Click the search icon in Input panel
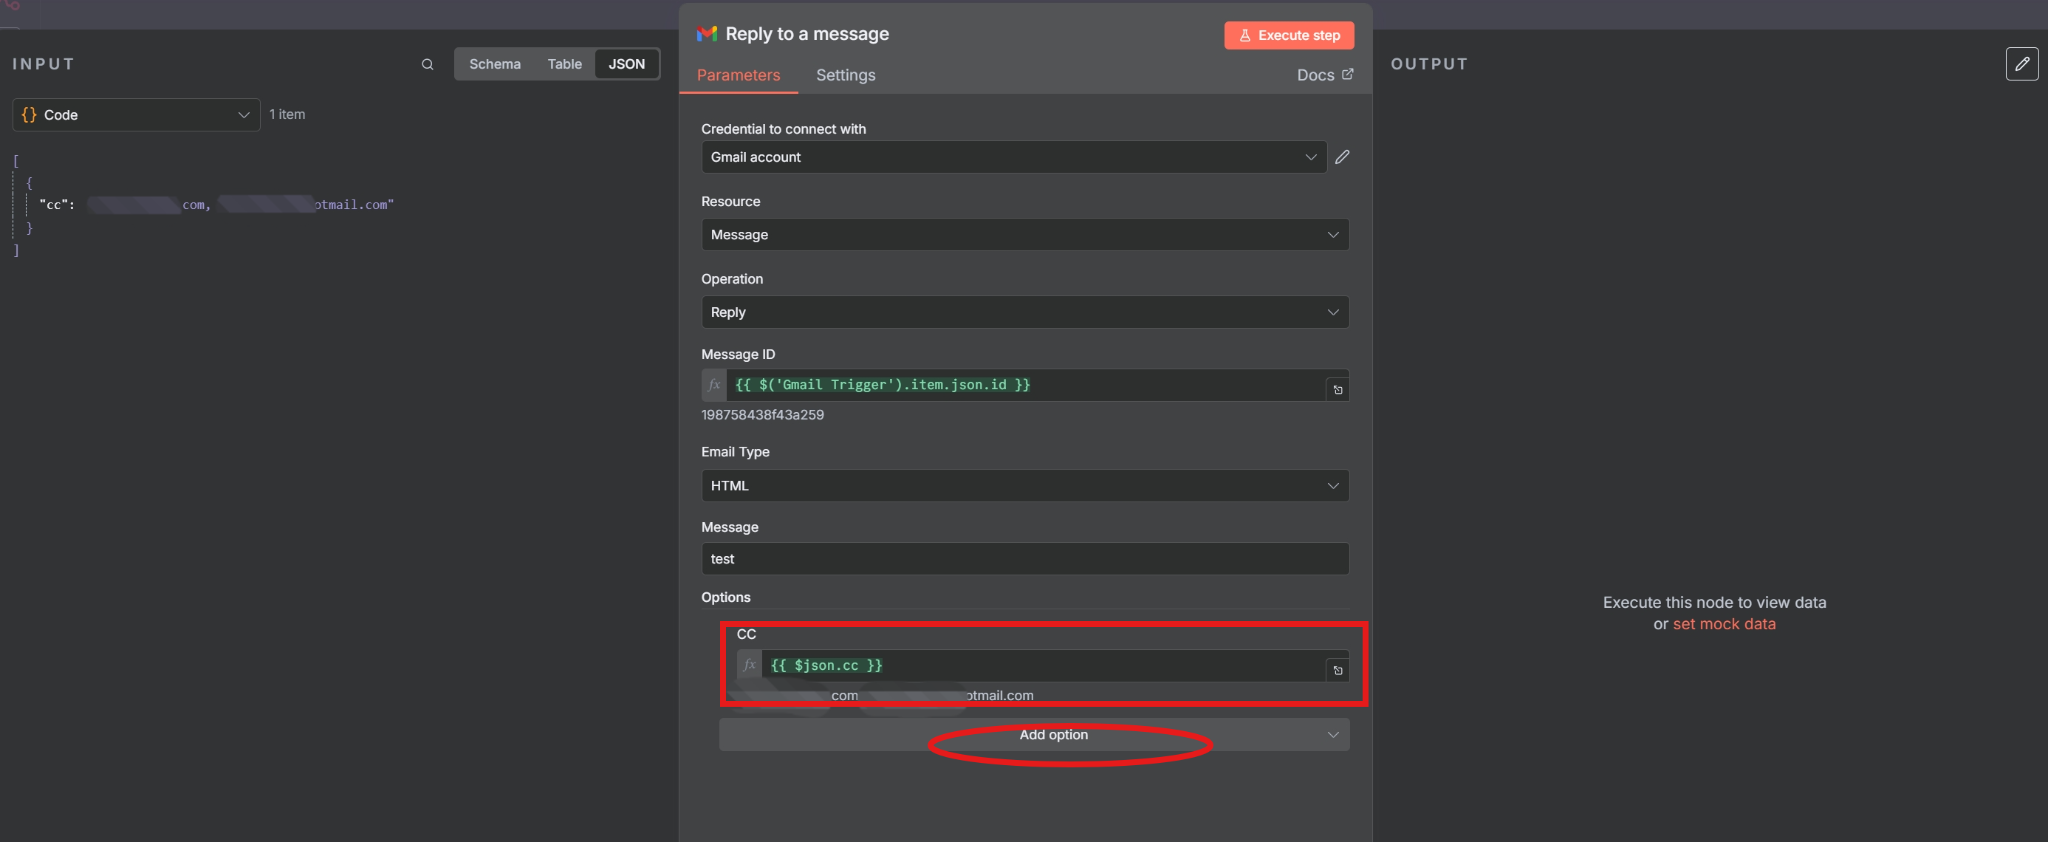 [x=427, y=64]
